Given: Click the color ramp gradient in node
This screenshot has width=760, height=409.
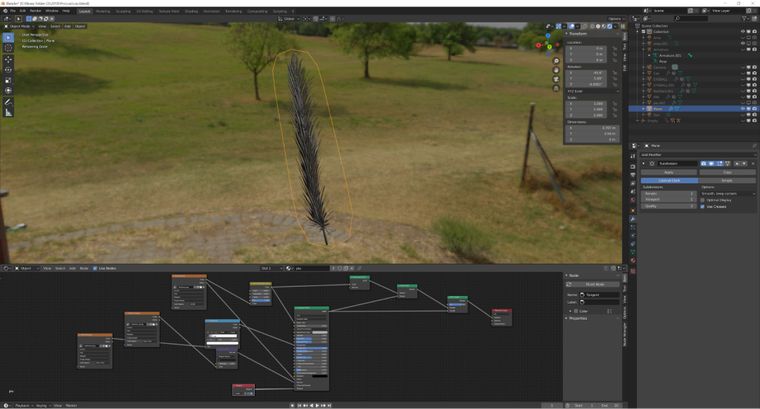Looking at the screenshot, I should (222, 336).
